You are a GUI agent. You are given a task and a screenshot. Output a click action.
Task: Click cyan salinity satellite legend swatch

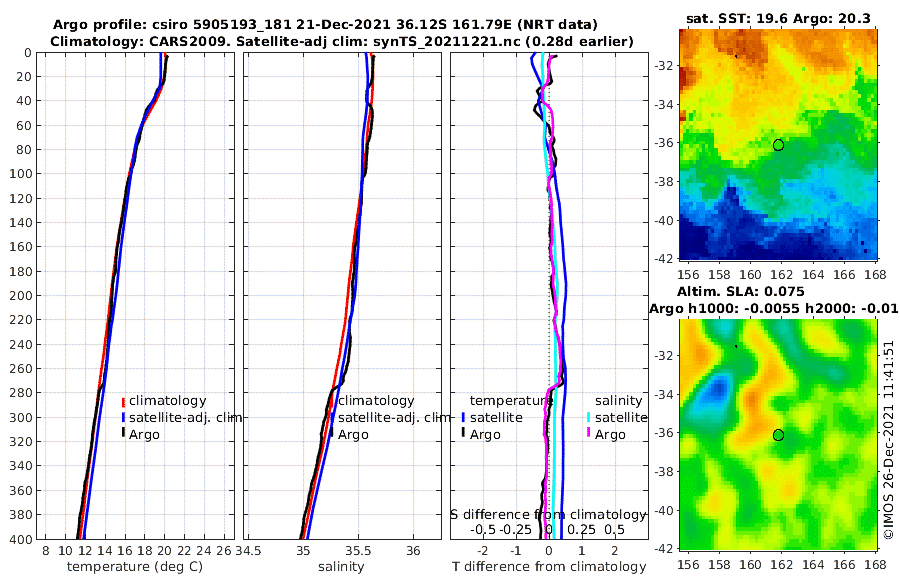coord(588,417)
